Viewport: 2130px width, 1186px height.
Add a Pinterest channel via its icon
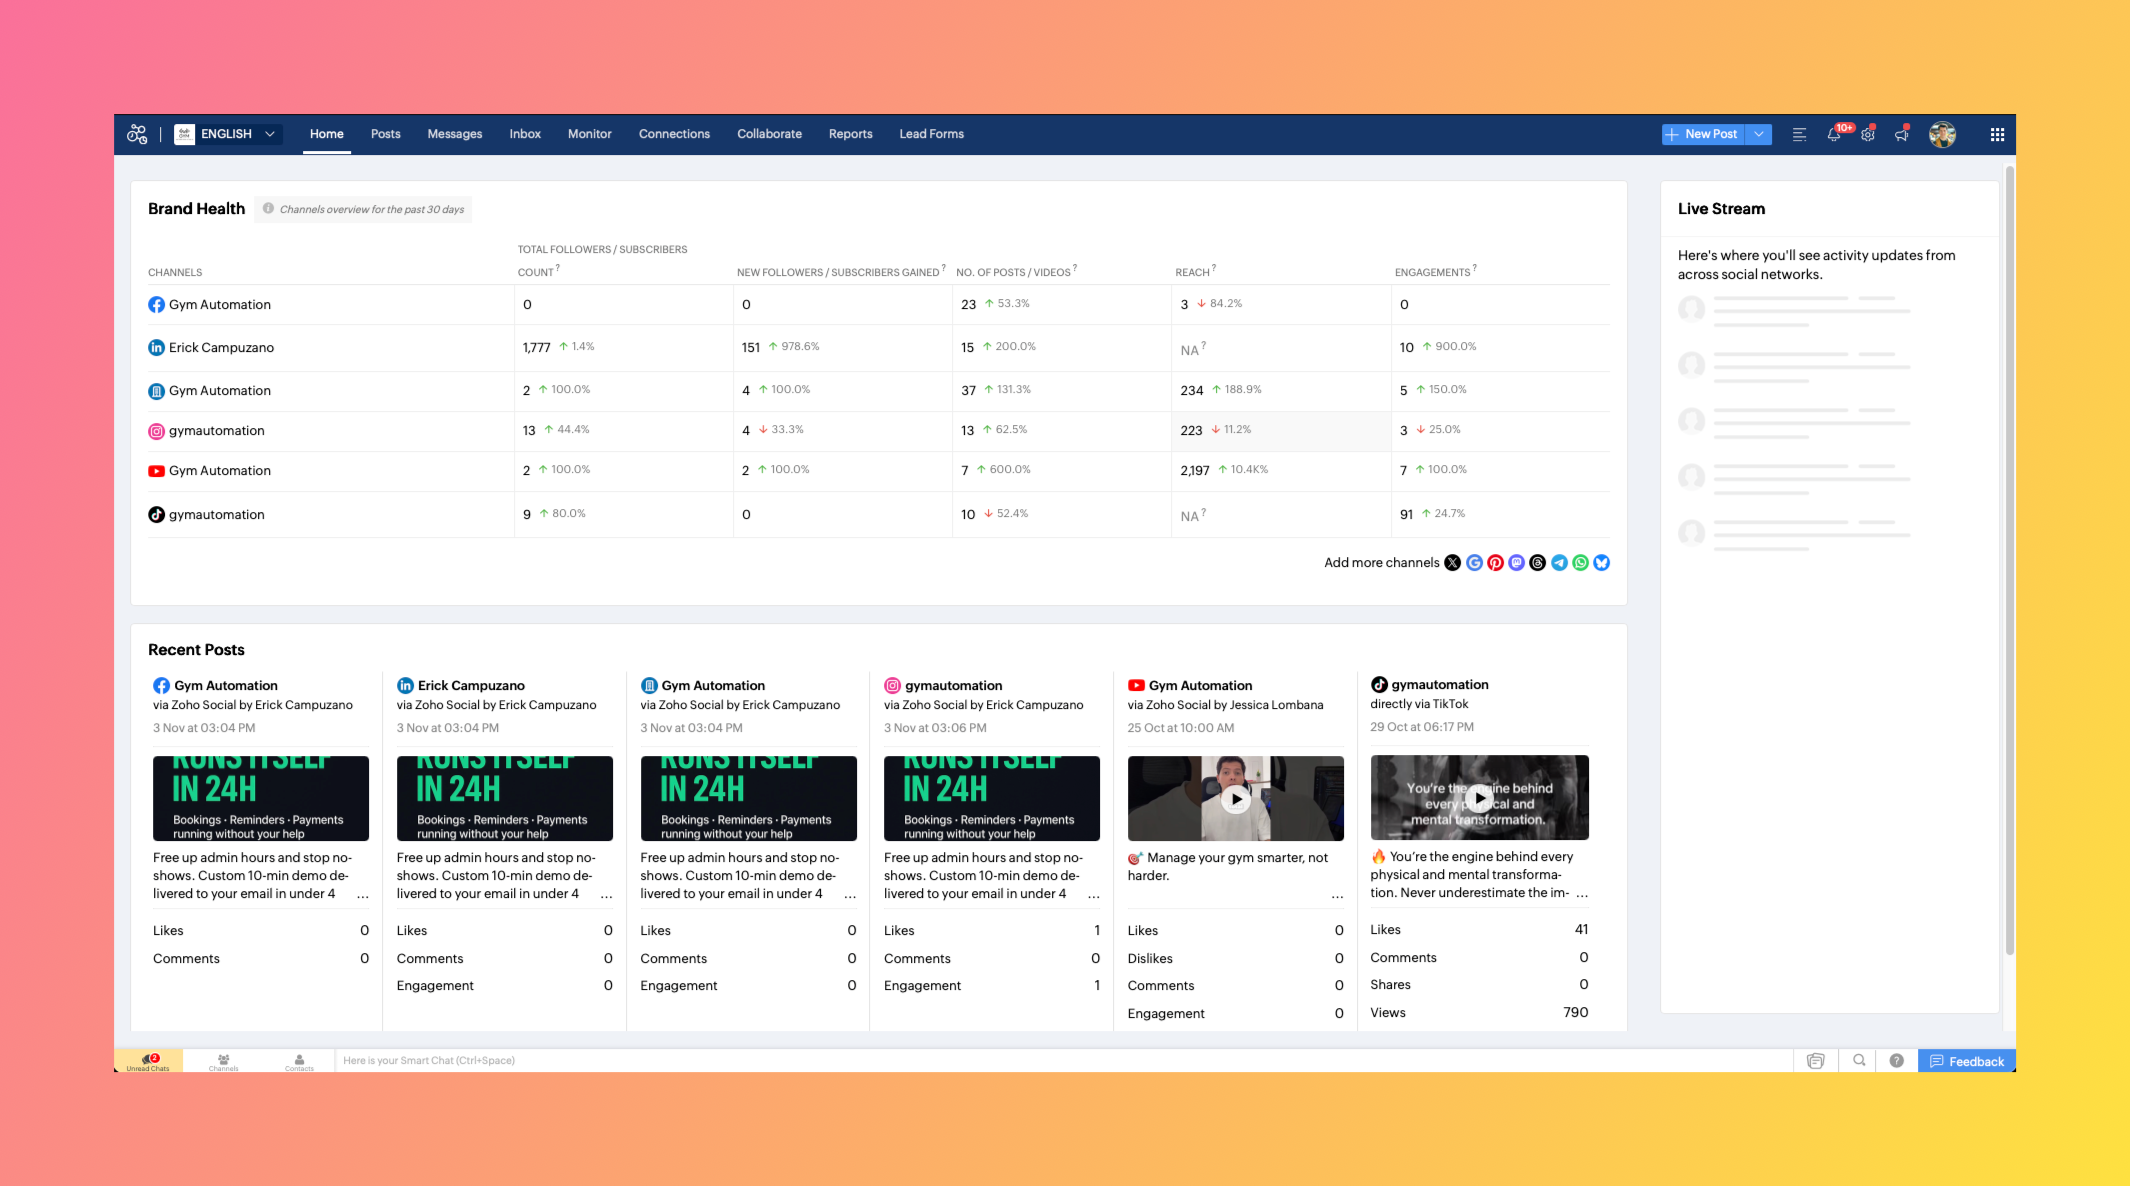(1495, 563)
